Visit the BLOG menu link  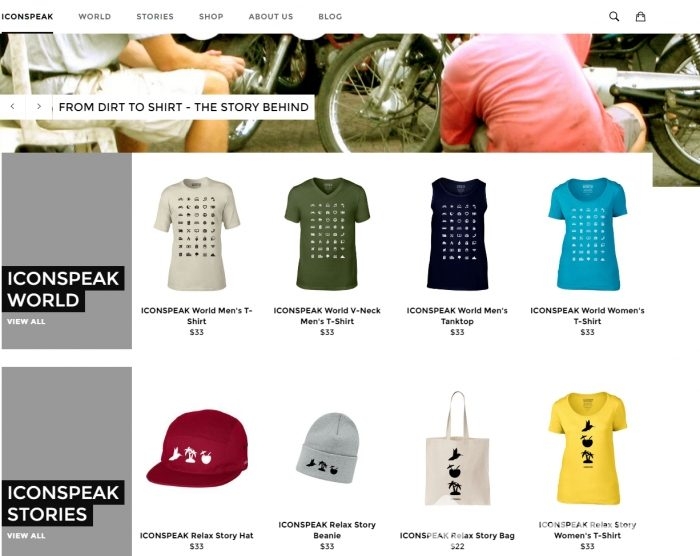tap(330, 17)
